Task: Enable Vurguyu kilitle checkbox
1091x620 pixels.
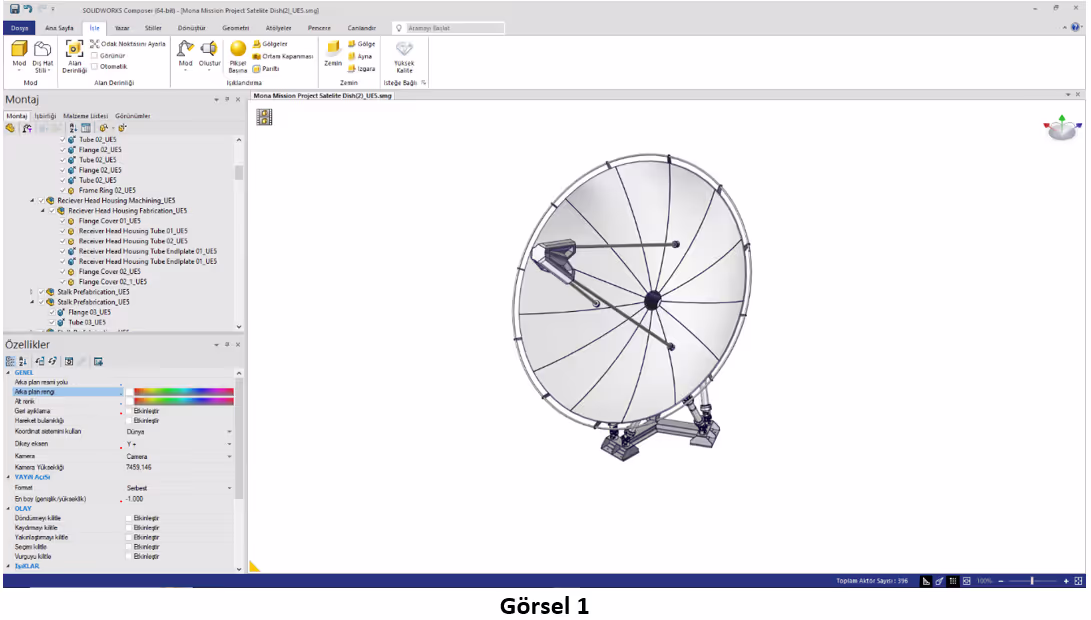Action: 129,557
